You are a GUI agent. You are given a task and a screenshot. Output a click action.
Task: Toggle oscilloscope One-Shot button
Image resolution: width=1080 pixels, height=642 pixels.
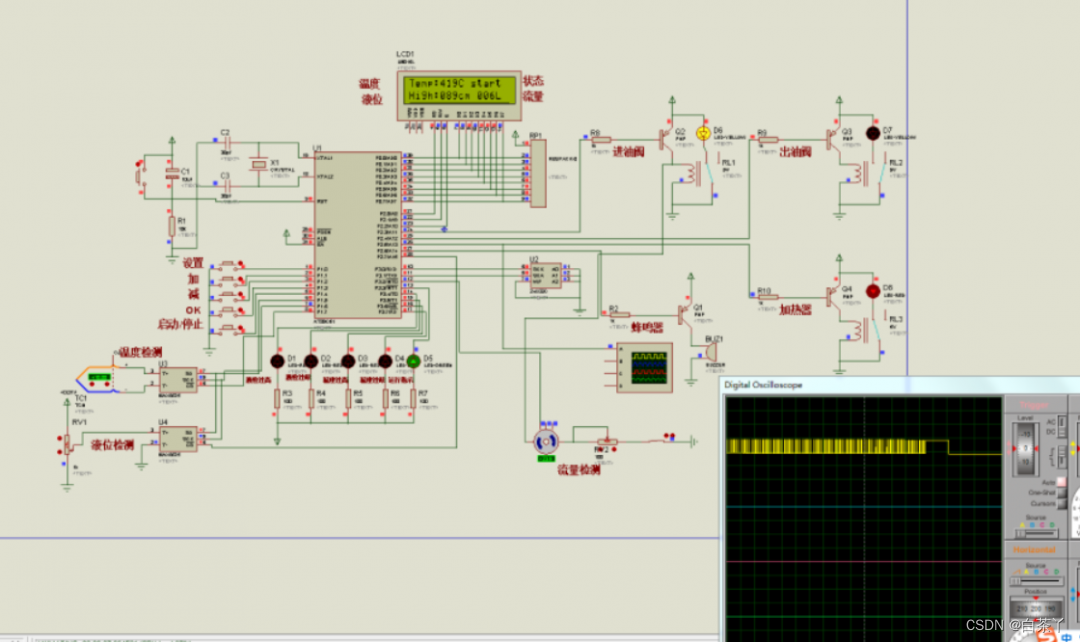1061,493
